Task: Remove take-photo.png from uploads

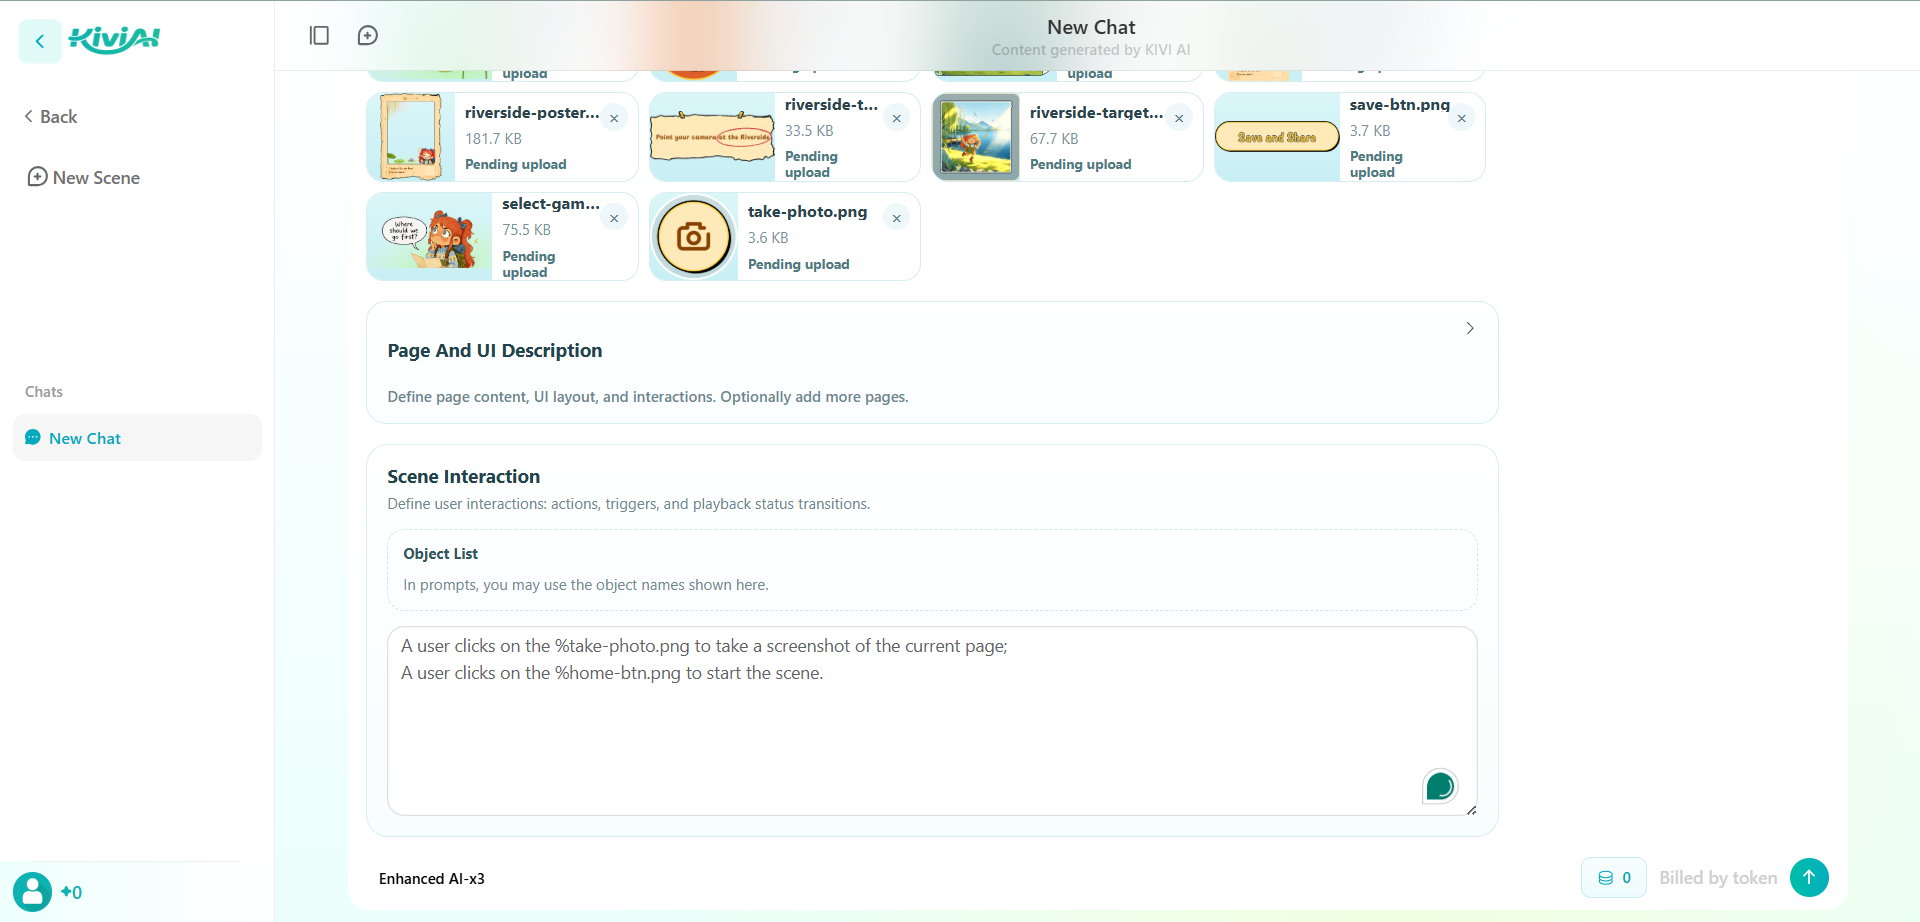Action: point(897,219)
